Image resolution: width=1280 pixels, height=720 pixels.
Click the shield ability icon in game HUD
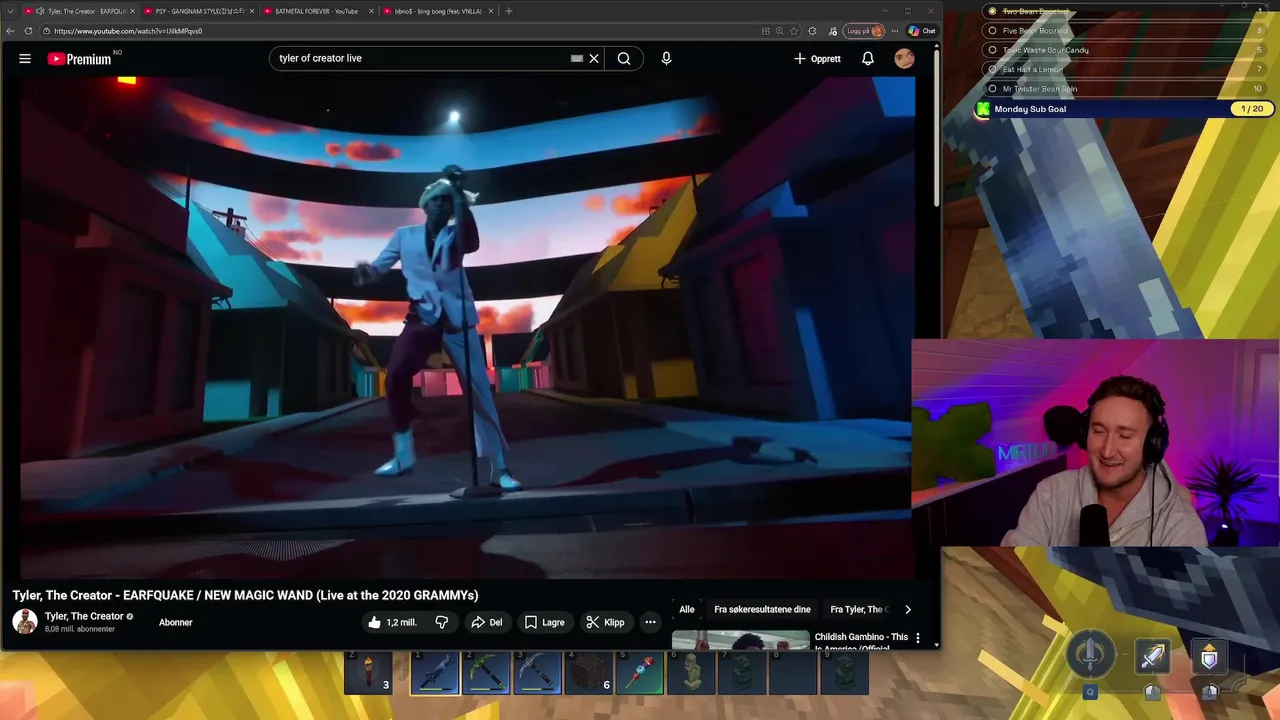(x=1209, y=657)
